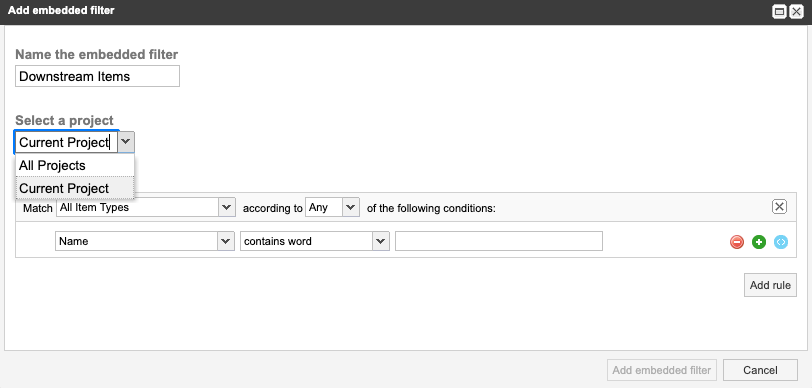Maximize the Add embedded filter dialog
The width and height of the screenshot is (812, 388).
click(779, 11)
